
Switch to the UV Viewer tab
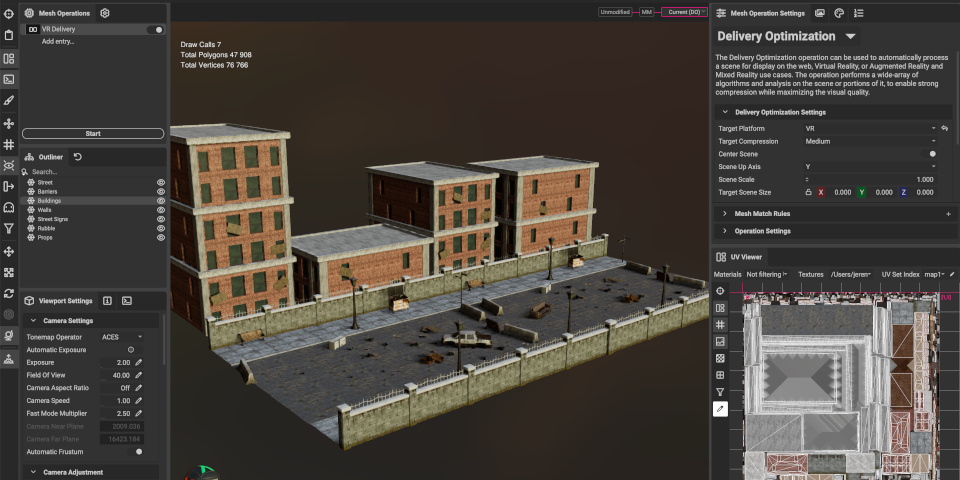(x=746, y=257)
